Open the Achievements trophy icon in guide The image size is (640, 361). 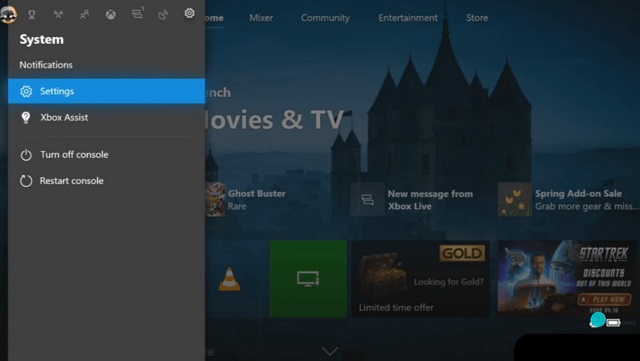pyautogui.click(x=31, y=15)
